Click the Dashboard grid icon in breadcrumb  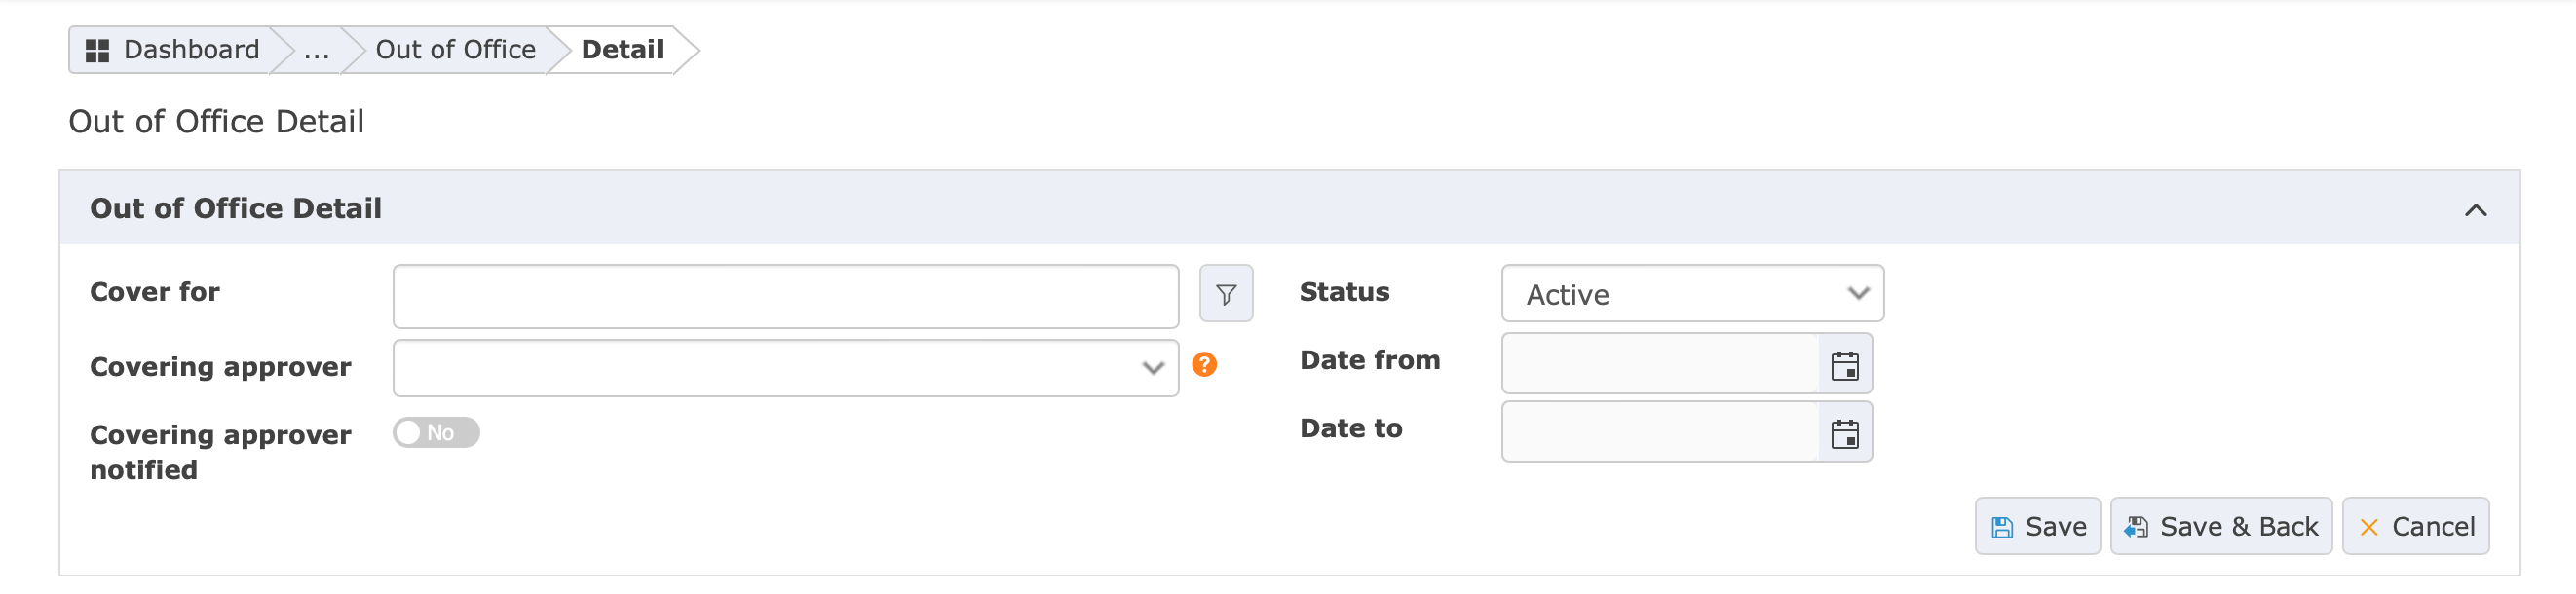97,51
